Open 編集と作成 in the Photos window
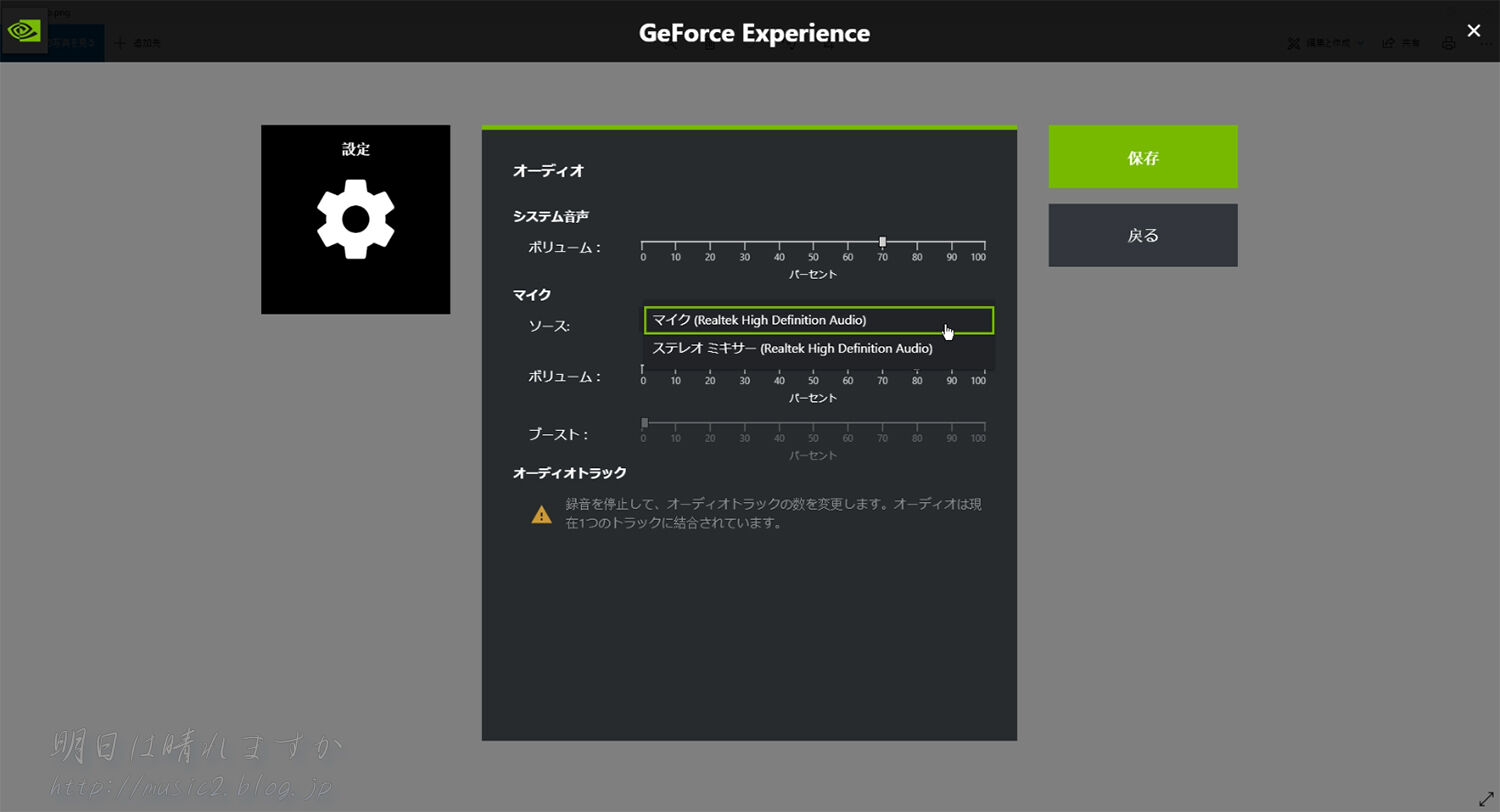This screenshot has height=812, width=1500. [x=1326, y=43]
